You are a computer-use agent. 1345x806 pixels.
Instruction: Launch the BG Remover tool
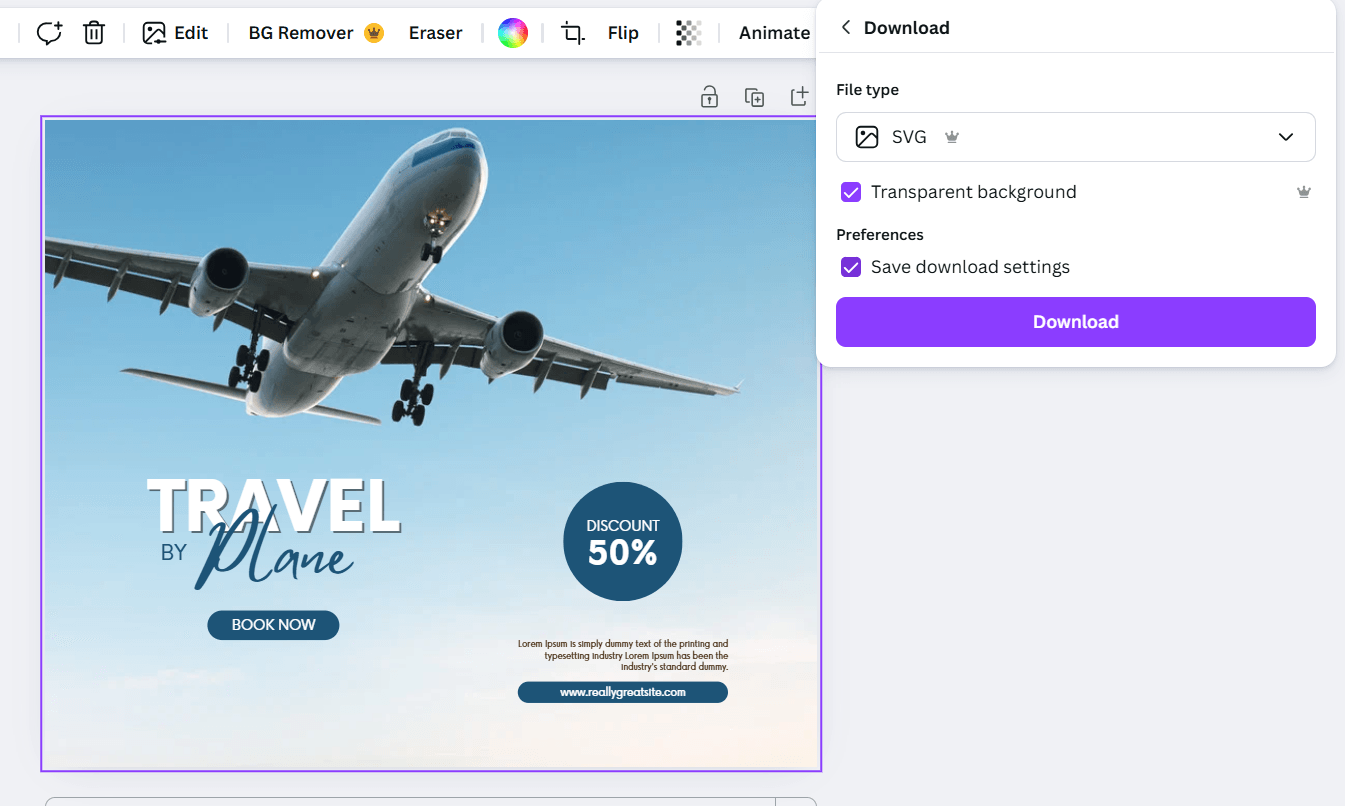316,33
